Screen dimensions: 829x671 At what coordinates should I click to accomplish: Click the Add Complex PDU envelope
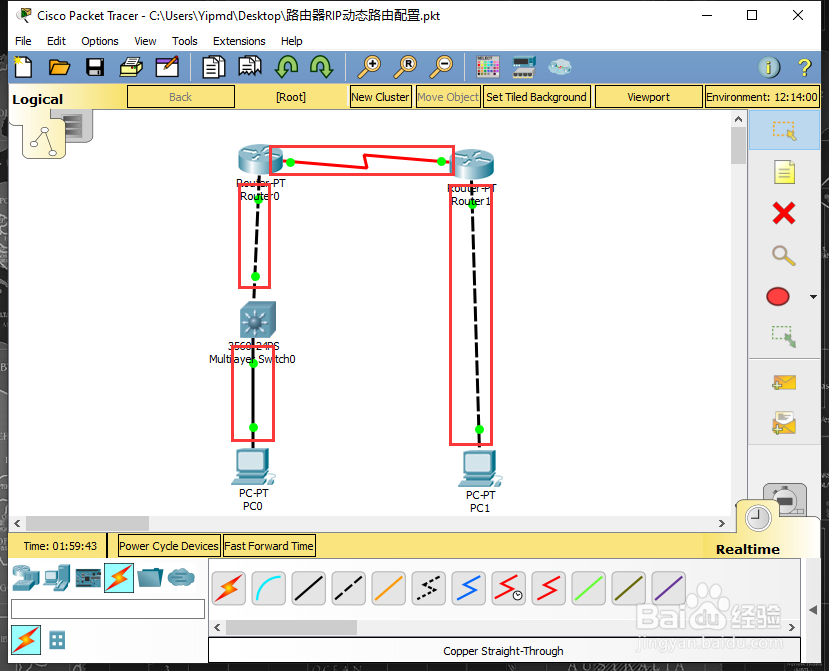(x=784, y=423)
